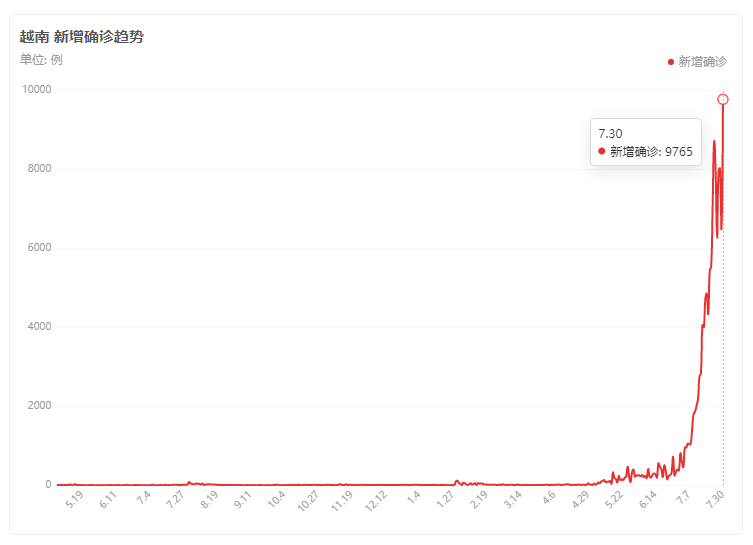Select the 7.30 x-axis date label
This screenshot has width=753, height=545.
pos(715,499)
